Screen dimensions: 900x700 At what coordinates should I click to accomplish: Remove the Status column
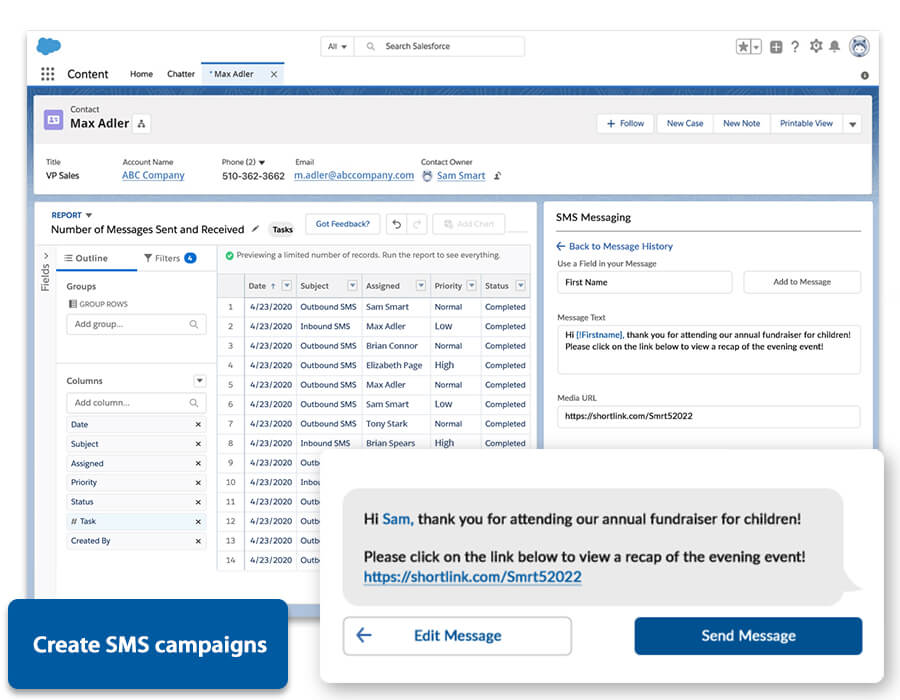point(198,502)
